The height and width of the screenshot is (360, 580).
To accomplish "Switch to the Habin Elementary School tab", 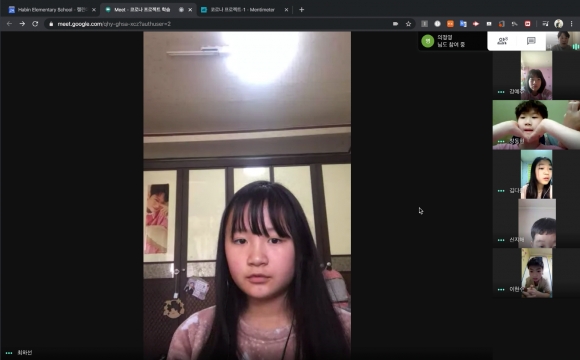I will pos(52,10).
